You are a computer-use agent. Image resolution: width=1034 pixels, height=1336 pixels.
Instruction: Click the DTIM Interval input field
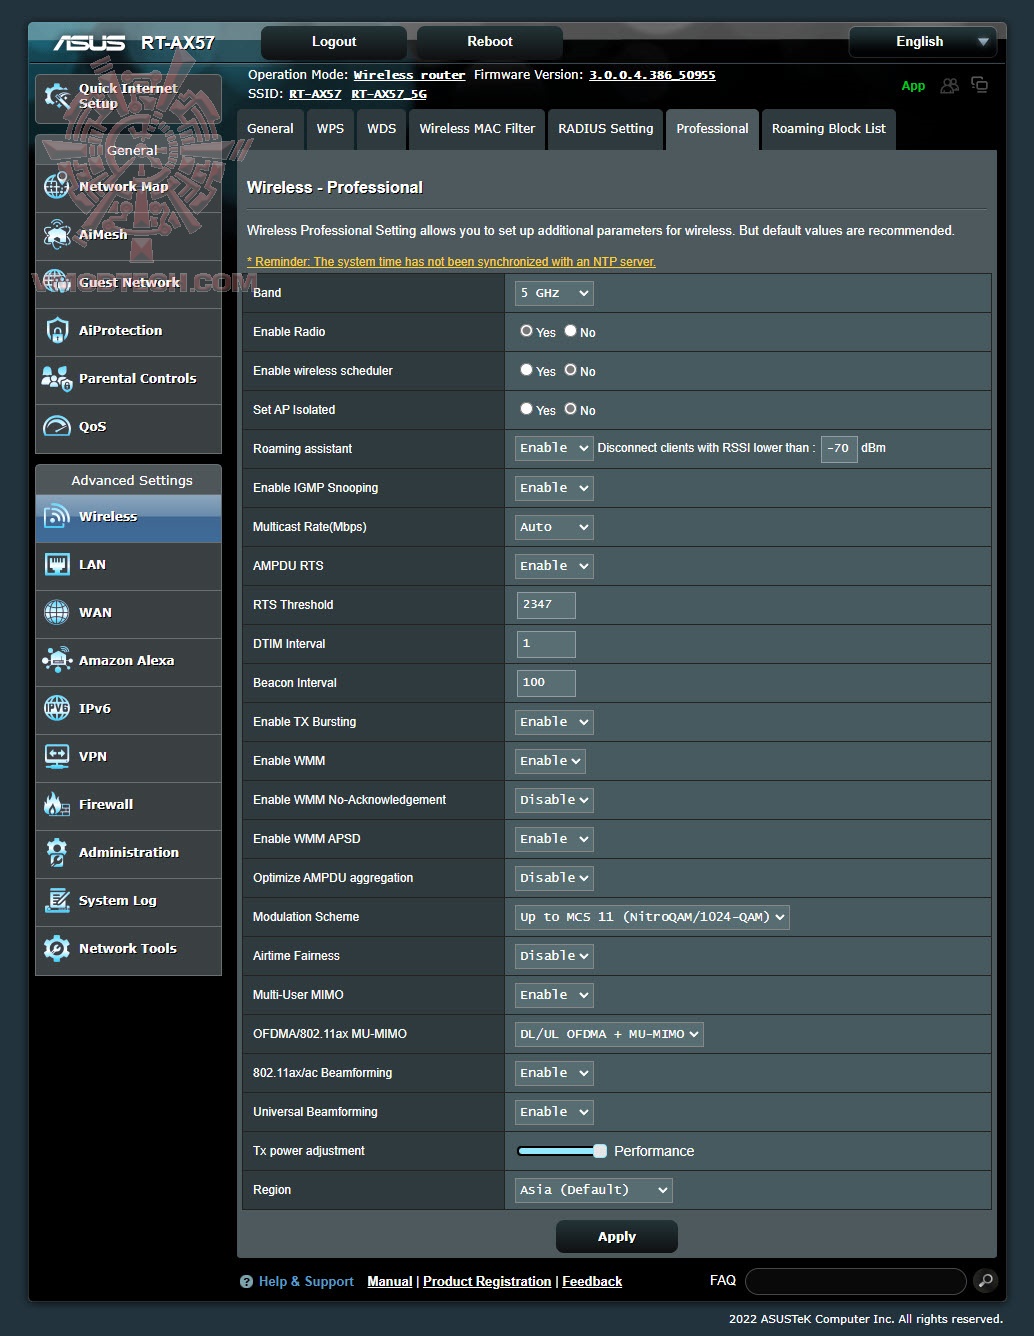click(x=546, y=644)
